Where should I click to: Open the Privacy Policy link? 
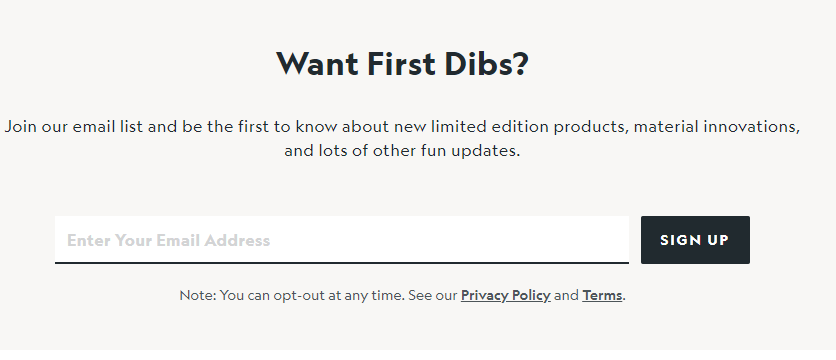click(x=505, y=295)
